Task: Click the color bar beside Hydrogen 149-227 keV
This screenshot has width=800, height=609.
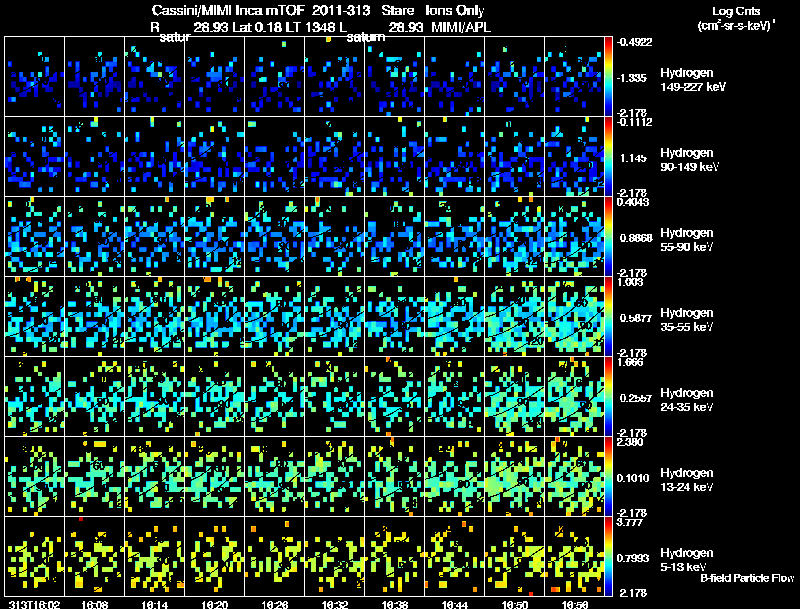Action: [608, 77]
